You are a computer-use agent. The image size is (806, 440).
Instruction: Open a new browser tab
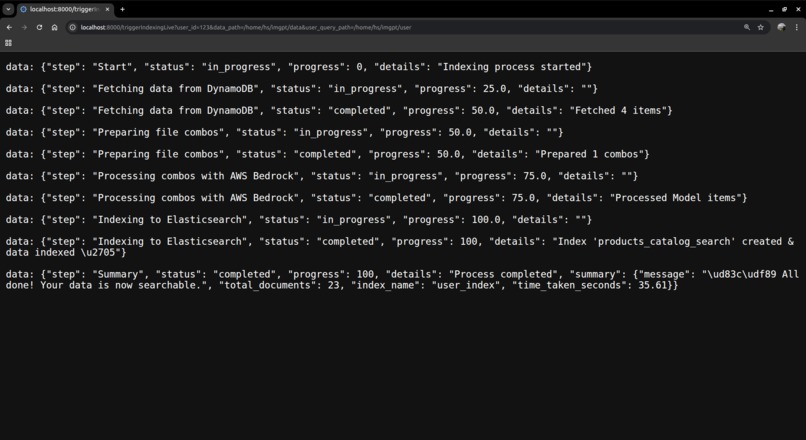click(122, 9)
